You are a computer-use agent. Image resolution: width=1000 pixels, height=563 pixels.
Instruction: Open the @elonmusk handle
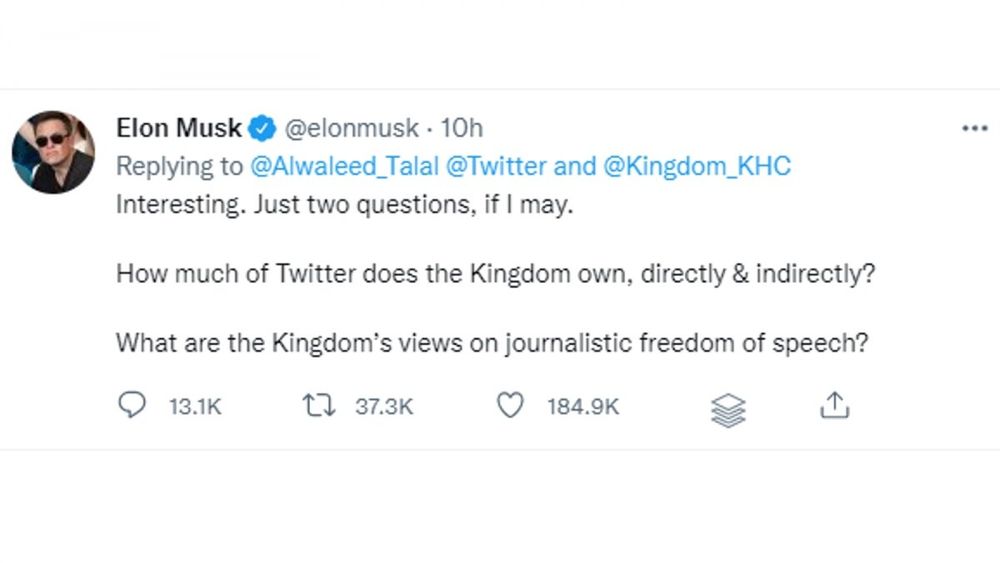click(351, 128)
